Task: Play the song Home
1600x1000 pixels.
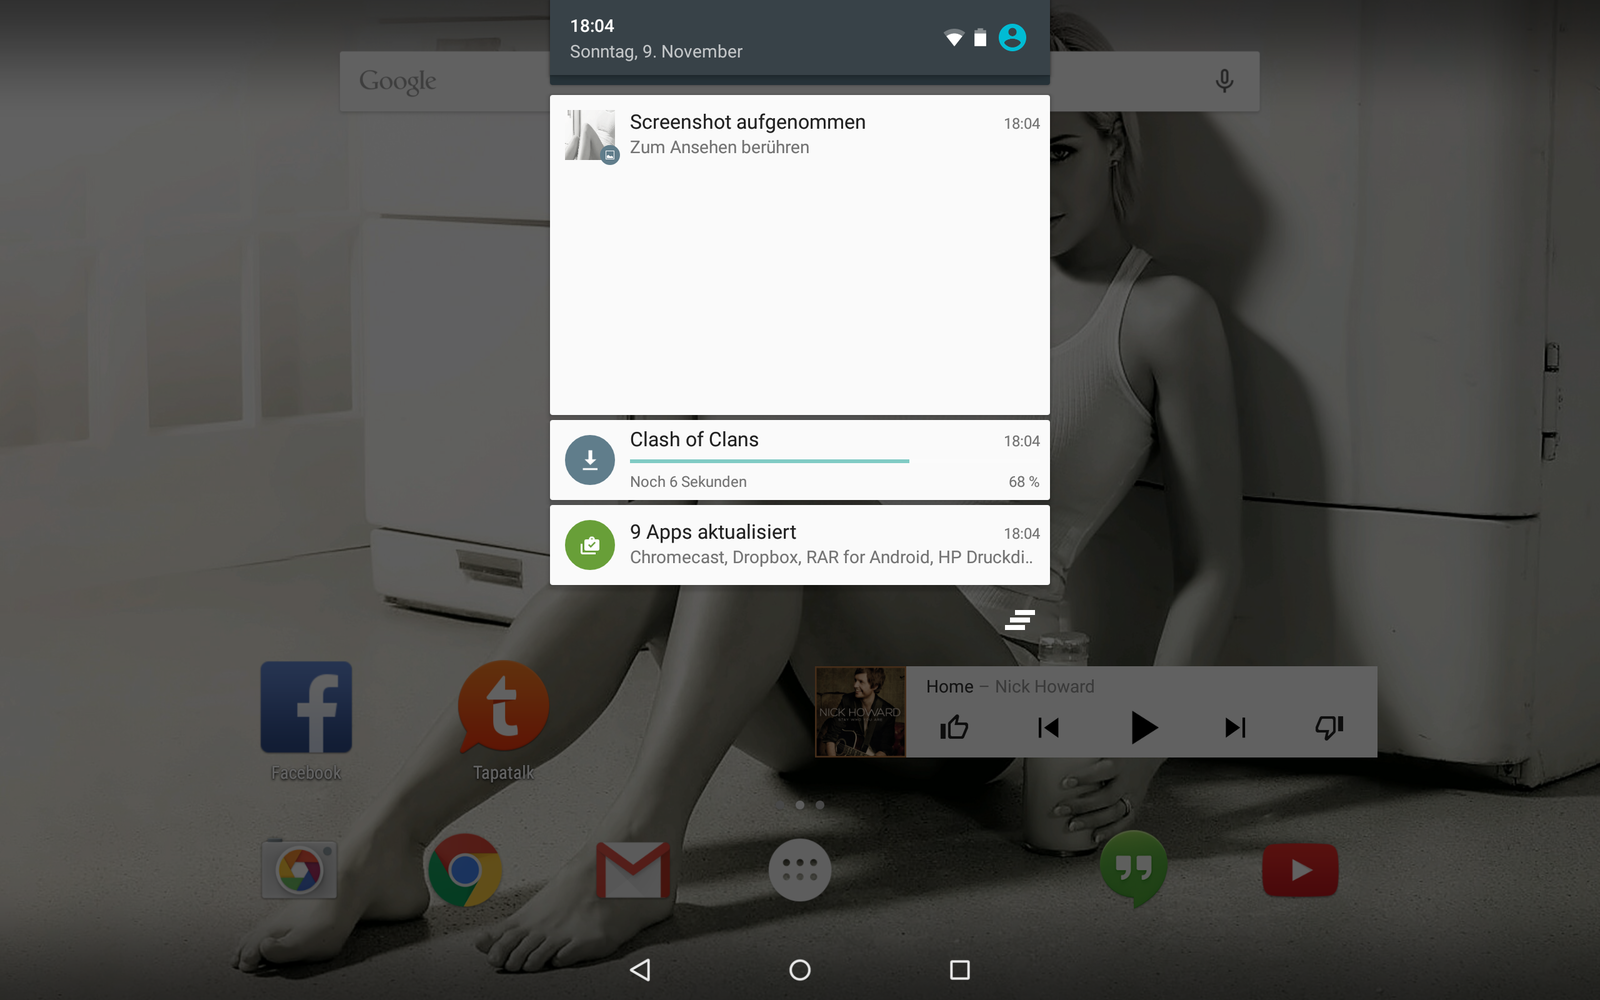Action: (1143, 727)
